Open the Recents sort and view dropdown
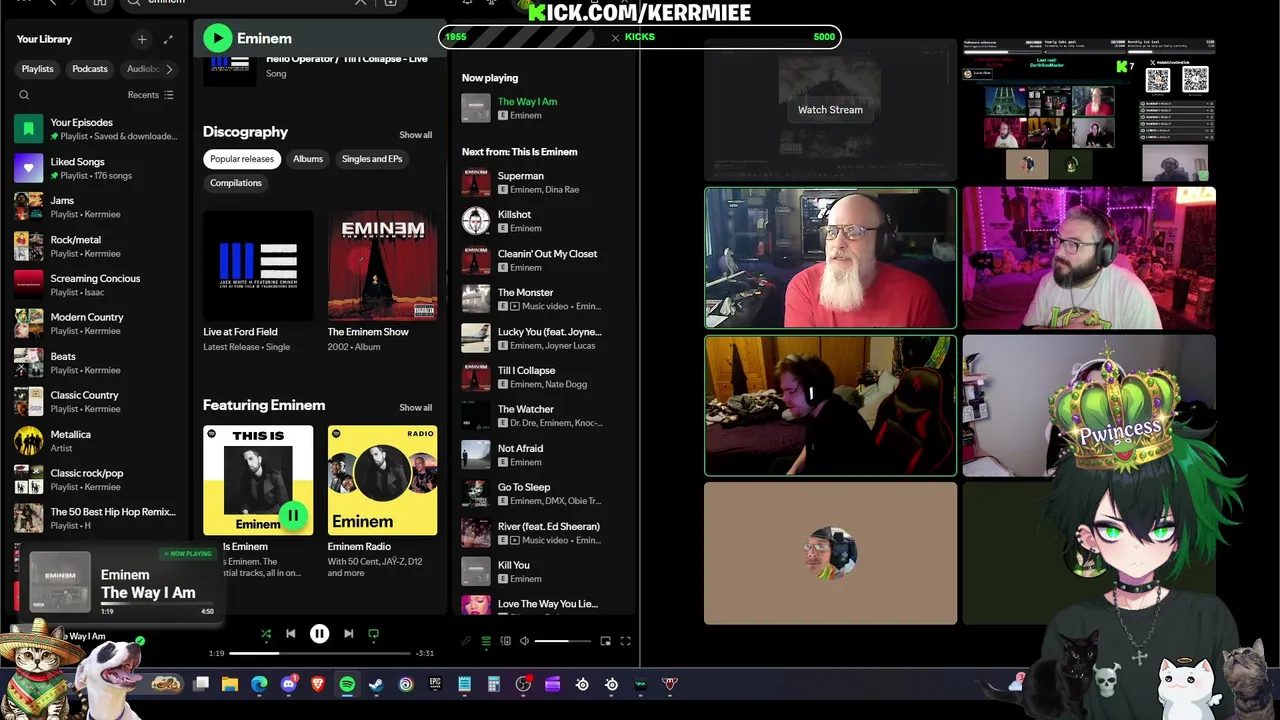Screen dimensions: 1280x720 coord(151,95)
